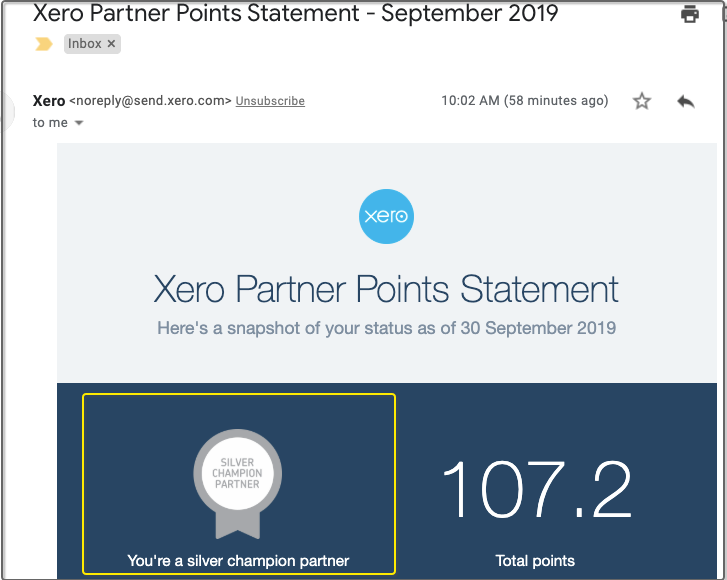Remove the Inbox label with the X

point(111,44)
